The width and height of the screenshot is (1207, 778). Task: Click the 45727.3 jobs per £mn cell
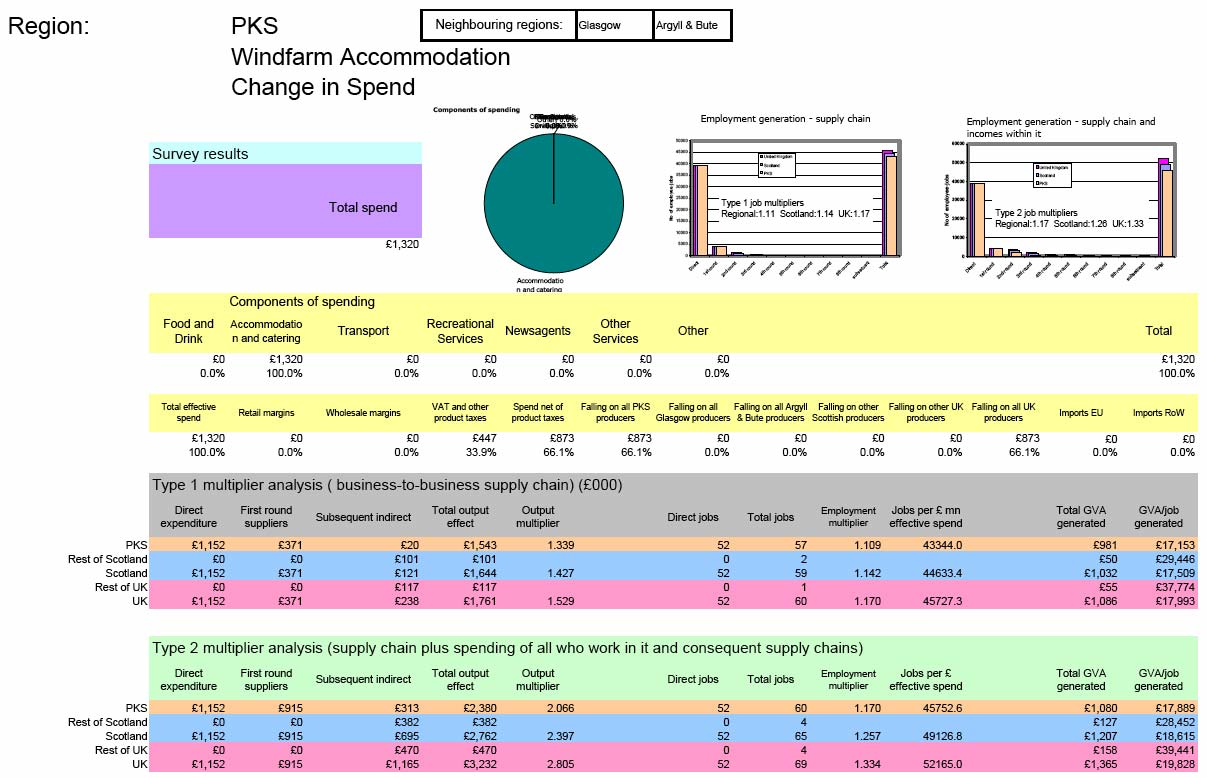click(x=941, y=601)
